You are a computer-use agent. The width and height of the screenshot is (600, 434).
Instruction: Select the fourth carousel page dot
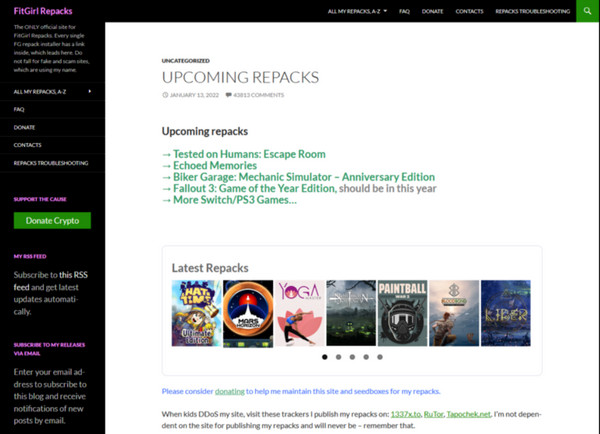366,357
